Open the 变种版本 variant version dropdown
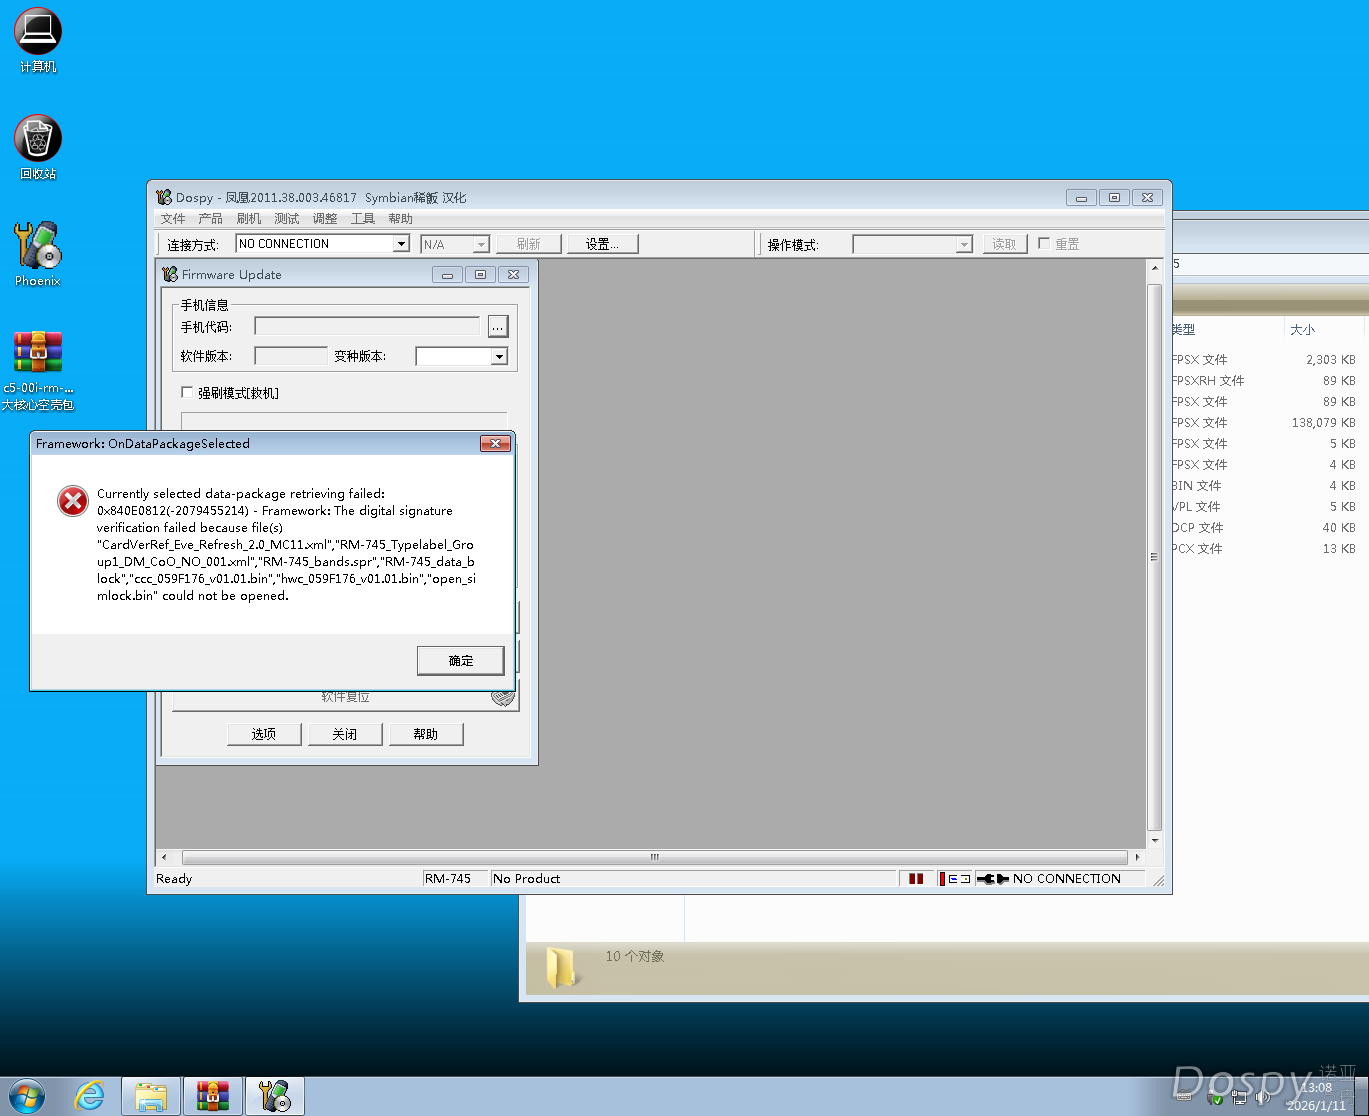The height and width of the screenshot is (1116, 1369). [x=499, y=356]
